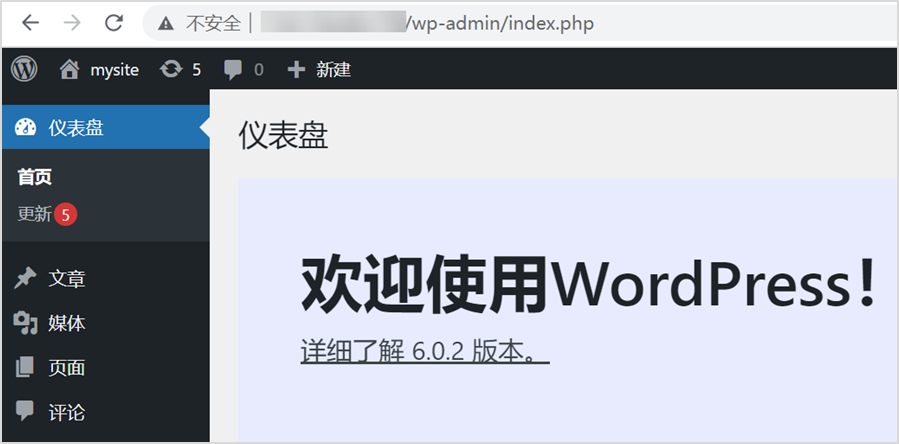This screenshot has height=444, width=899.
Task: Open the 新建 new content menu
Action: [333, 69]
